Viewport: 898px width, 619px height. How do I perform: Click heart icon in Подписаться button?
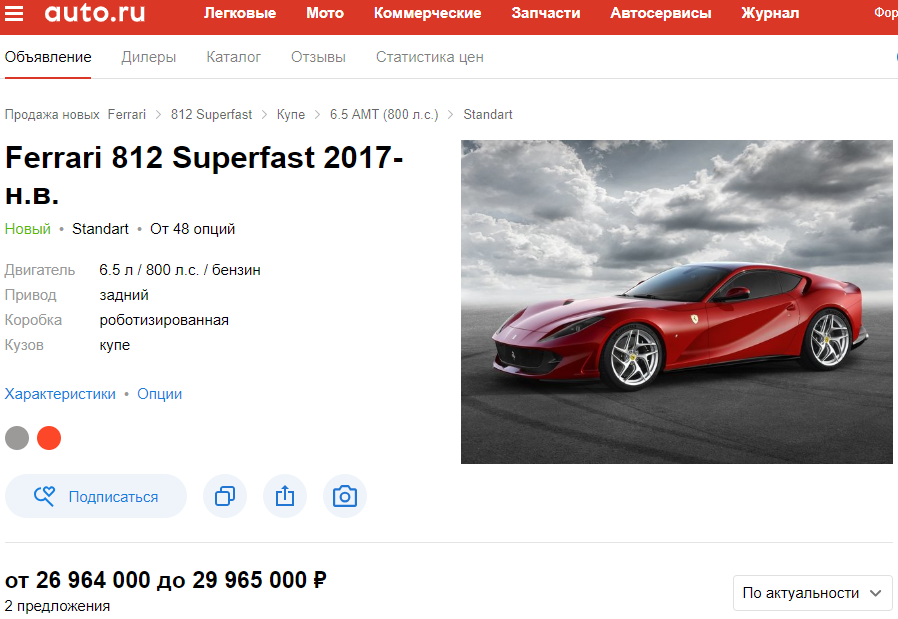click(x=44, y=496)
